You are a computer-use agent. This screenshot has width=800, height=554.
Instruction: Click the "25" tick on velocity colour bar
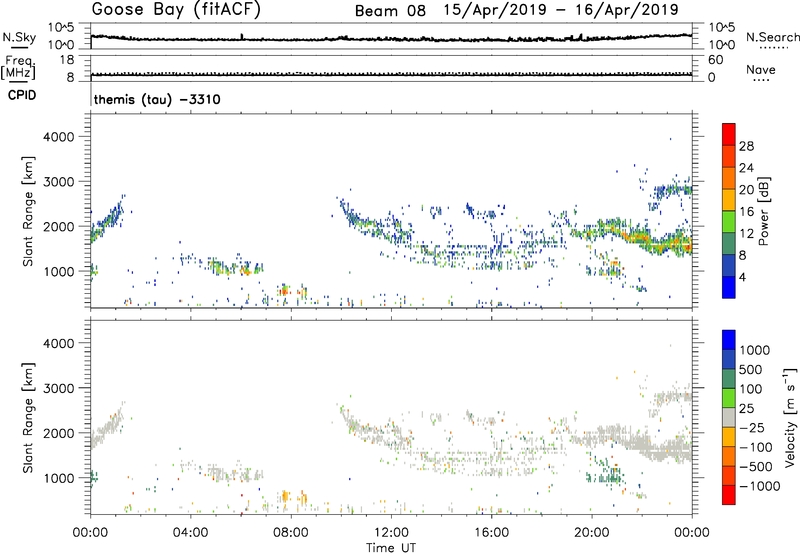tap(746, 409)
